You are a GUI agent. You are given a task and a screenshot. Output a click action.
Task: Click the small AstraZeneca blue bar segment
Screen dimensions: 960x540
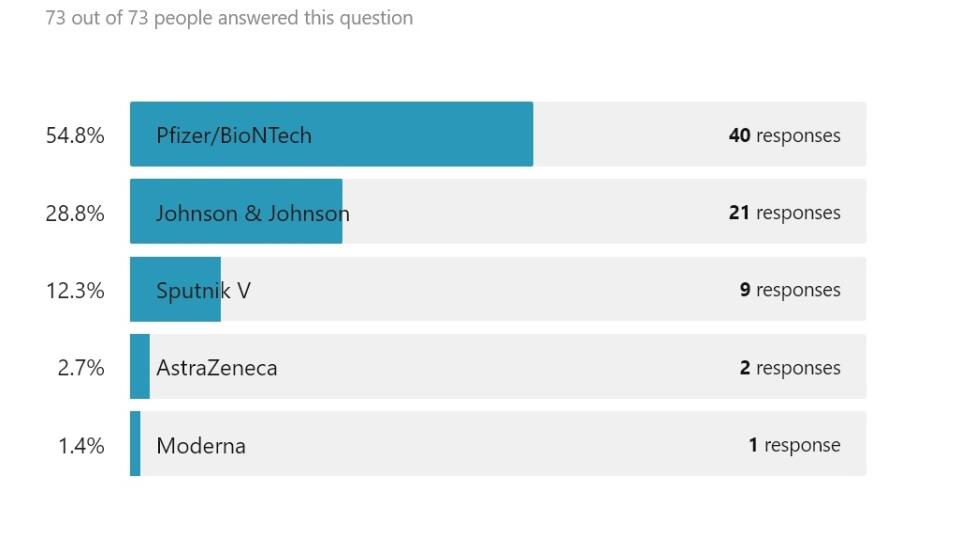point(140,366)
